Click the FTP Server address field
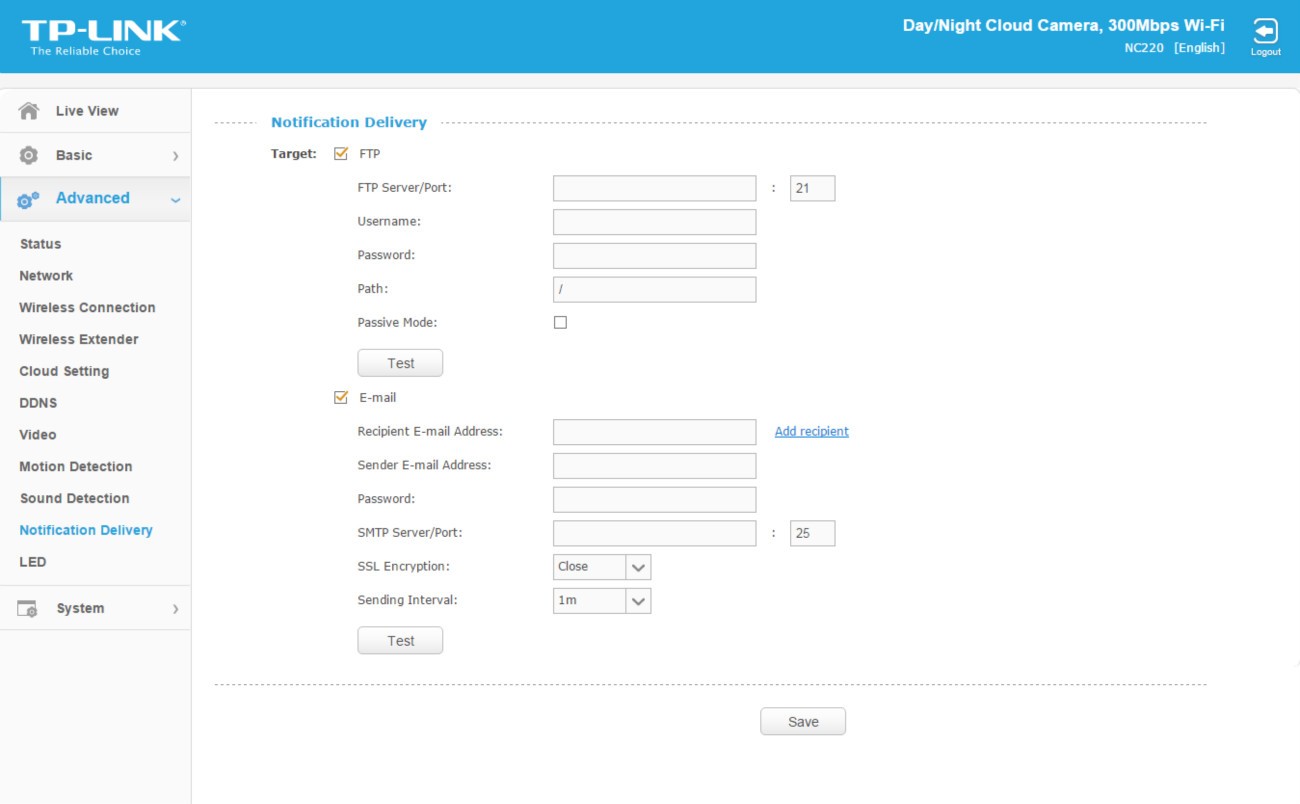Image resolution: width=1300 pixels, height=804 pixels. coord(654,188)
